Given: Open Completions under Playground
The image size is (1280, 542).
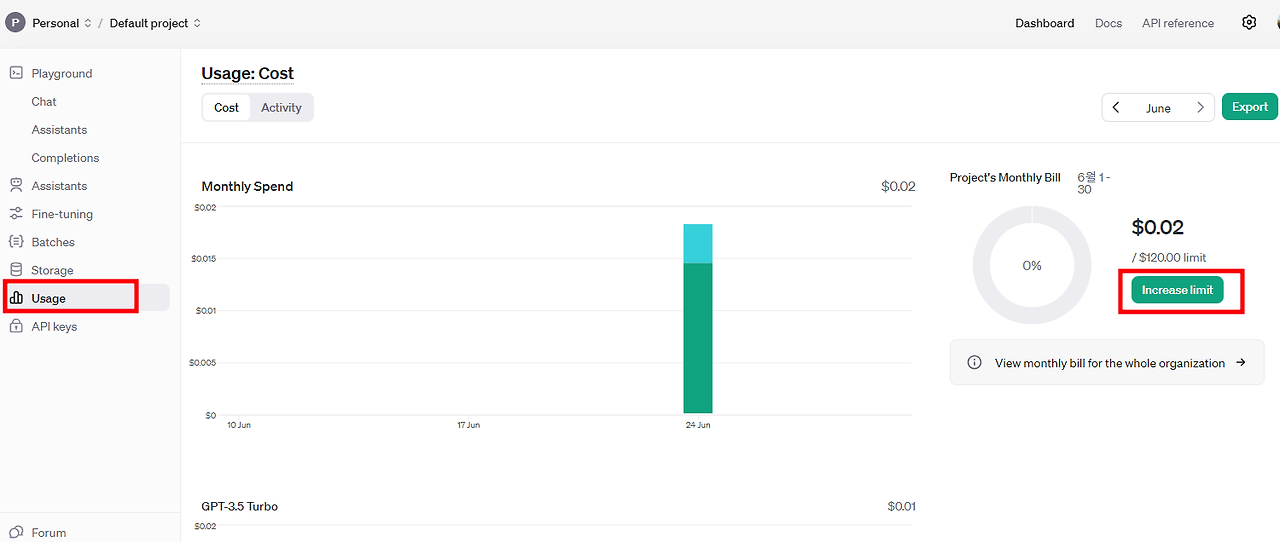Looking at the screenshot, I should point(65,157).
